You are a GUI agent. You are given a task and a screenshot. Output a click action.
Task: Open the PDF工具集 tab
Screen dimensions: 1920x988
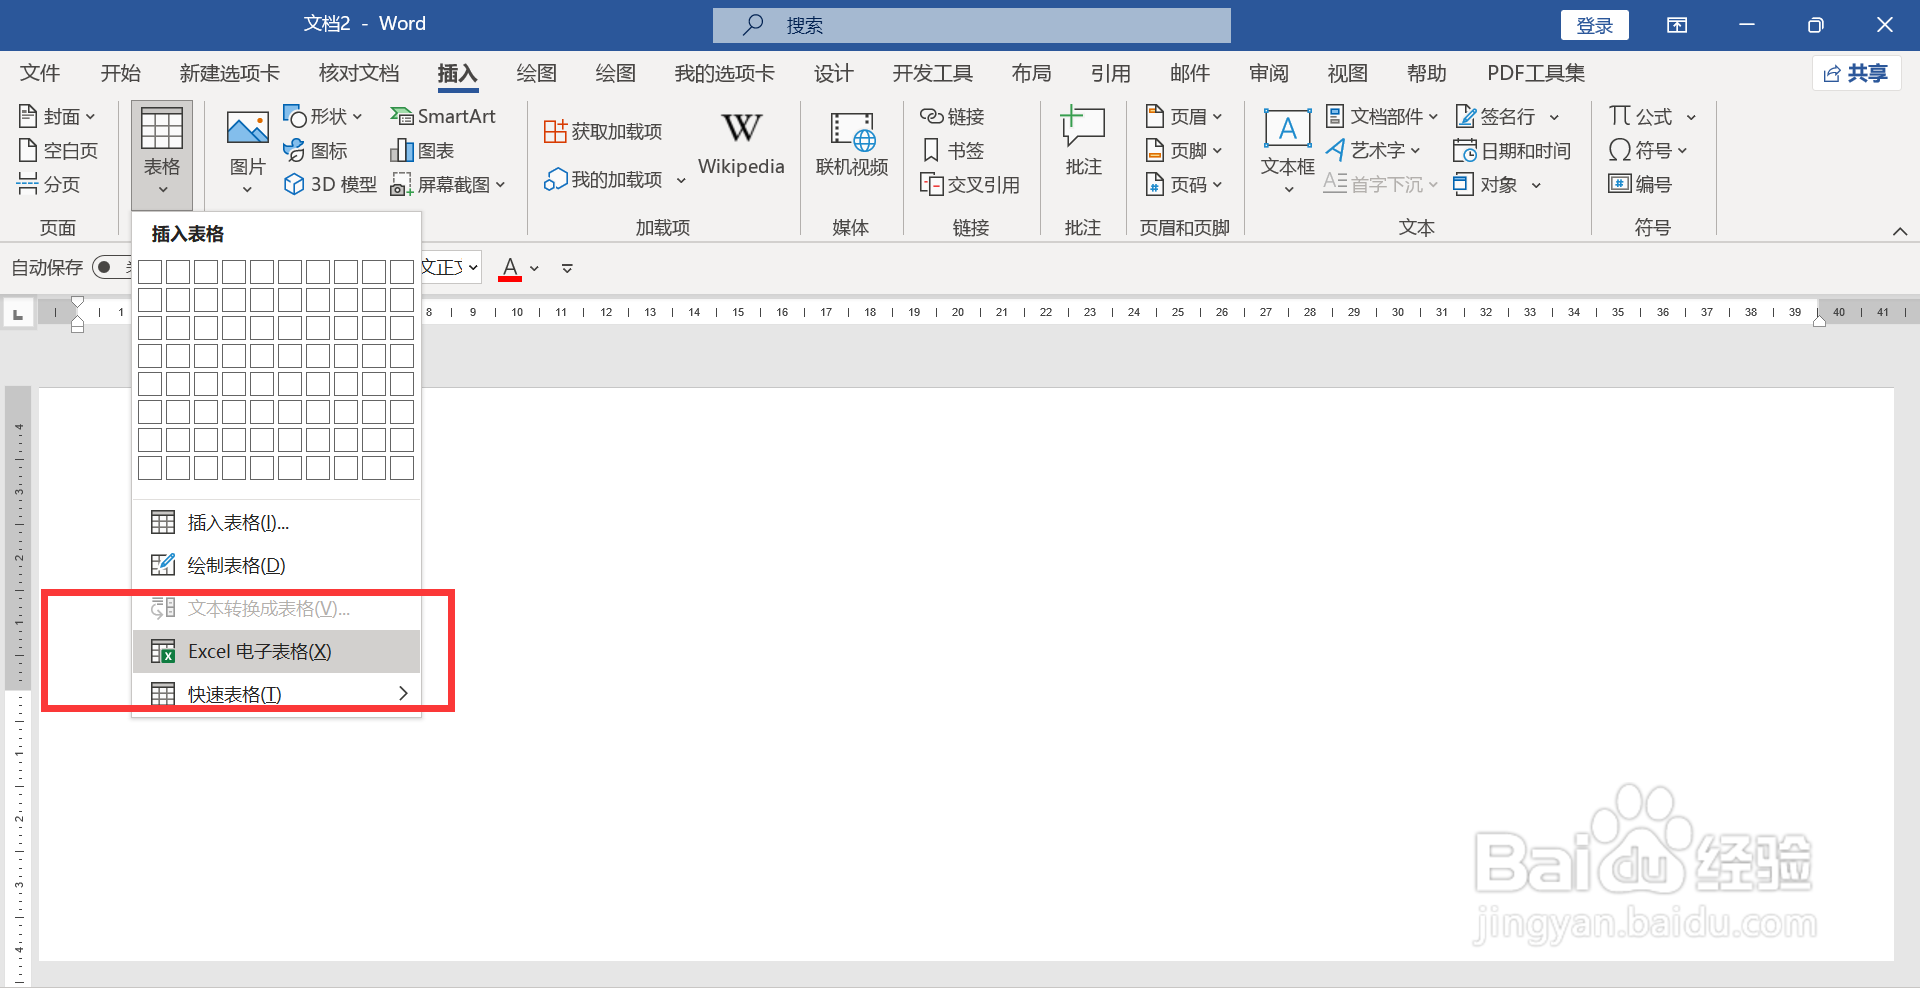tap(1535, 74)
